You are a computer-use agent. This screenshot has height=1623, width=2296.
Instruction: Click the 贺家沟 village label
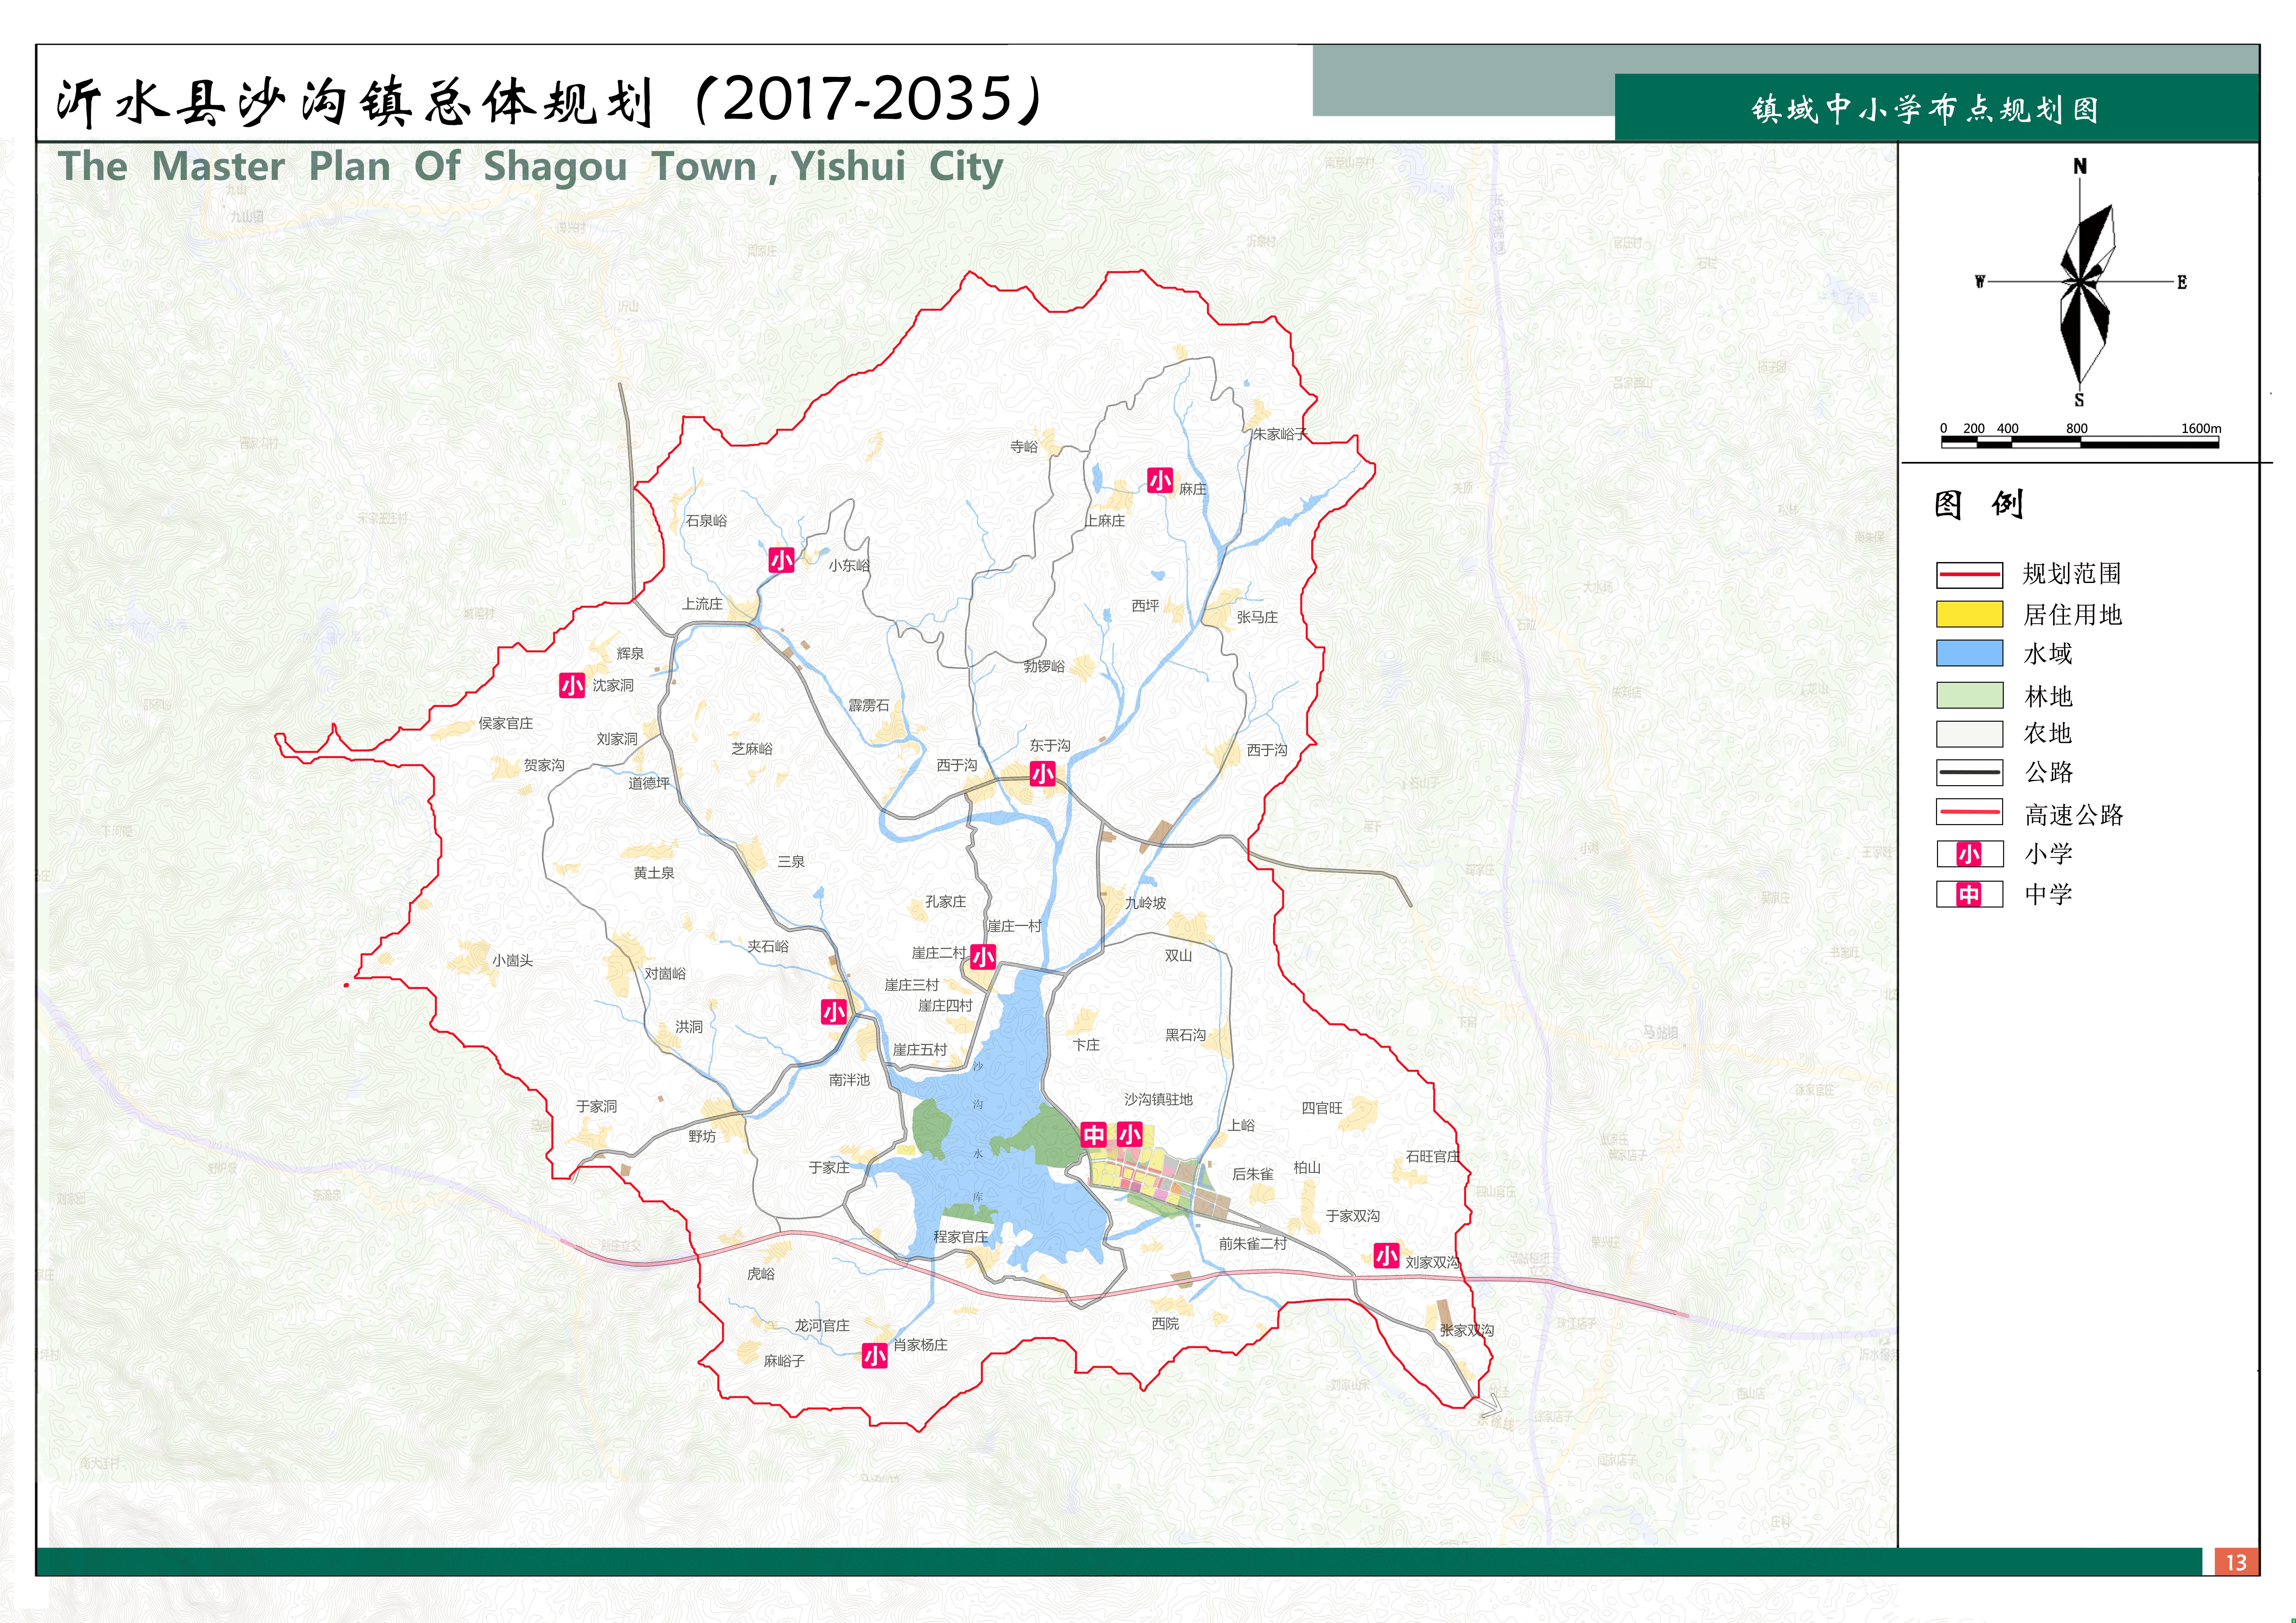(x=544, y=765)
